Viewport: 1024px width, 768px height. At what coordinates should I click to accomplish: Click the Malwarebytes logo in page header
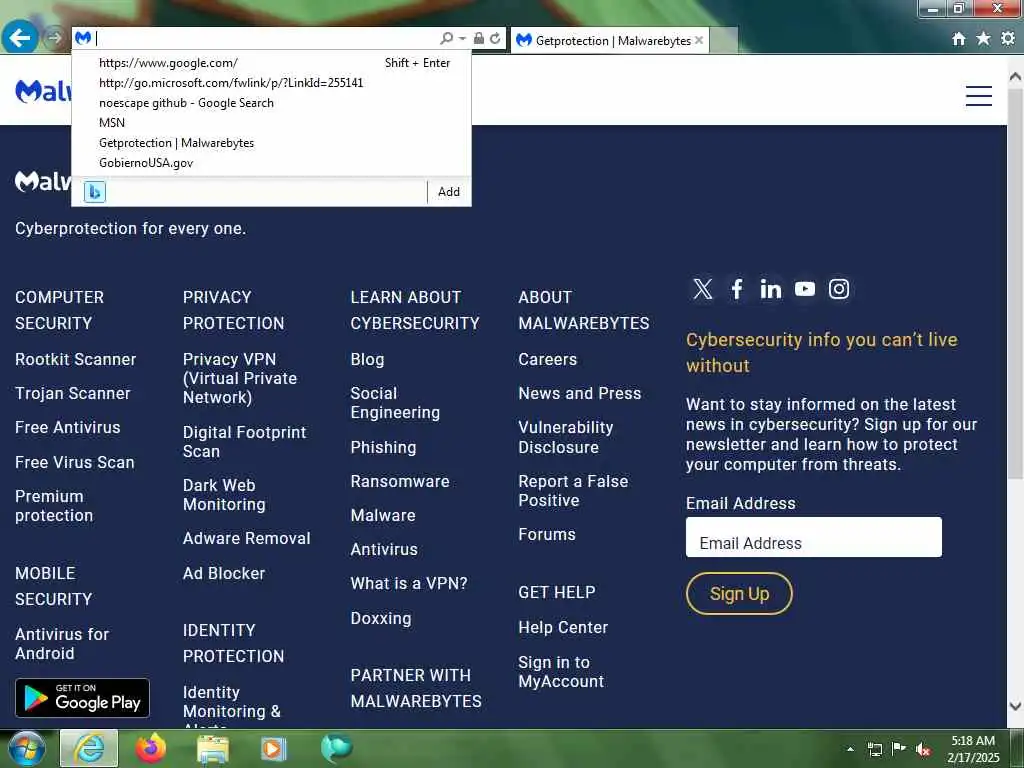(43, 91)
